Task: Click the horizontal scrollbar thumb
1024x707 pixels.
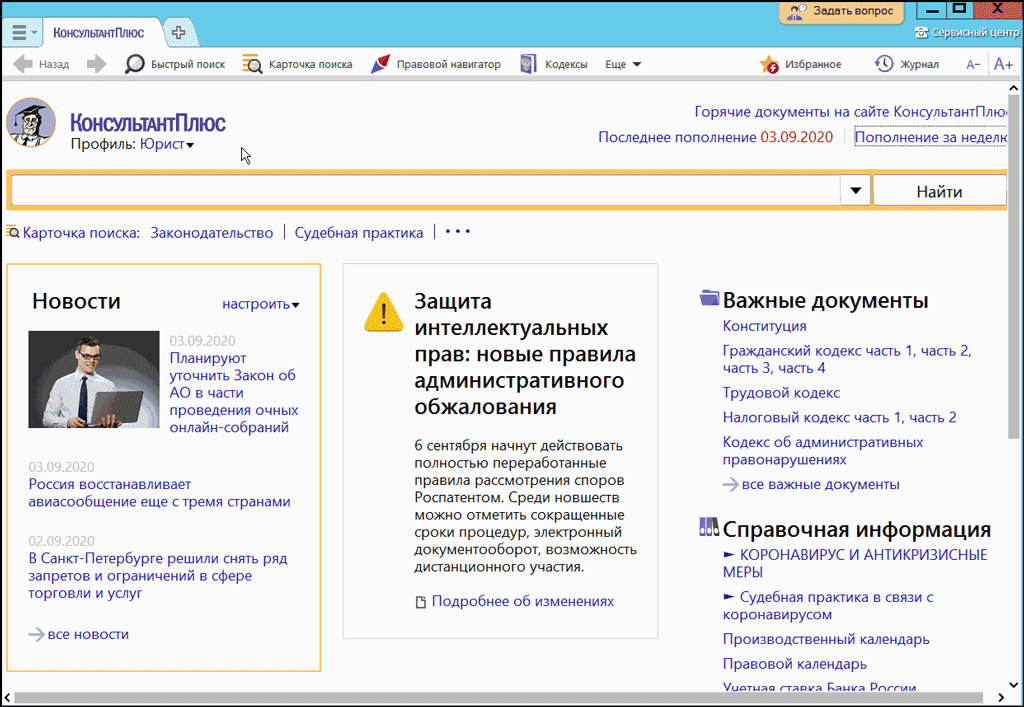Action: click(498, 699)
